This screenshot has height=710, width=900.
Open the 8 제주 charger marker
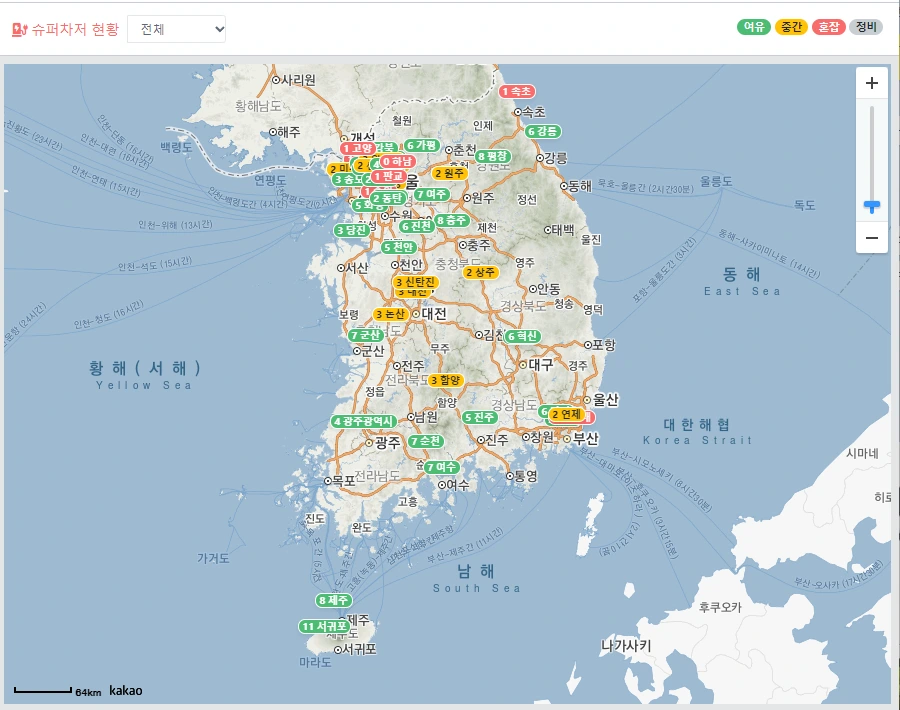333,600
